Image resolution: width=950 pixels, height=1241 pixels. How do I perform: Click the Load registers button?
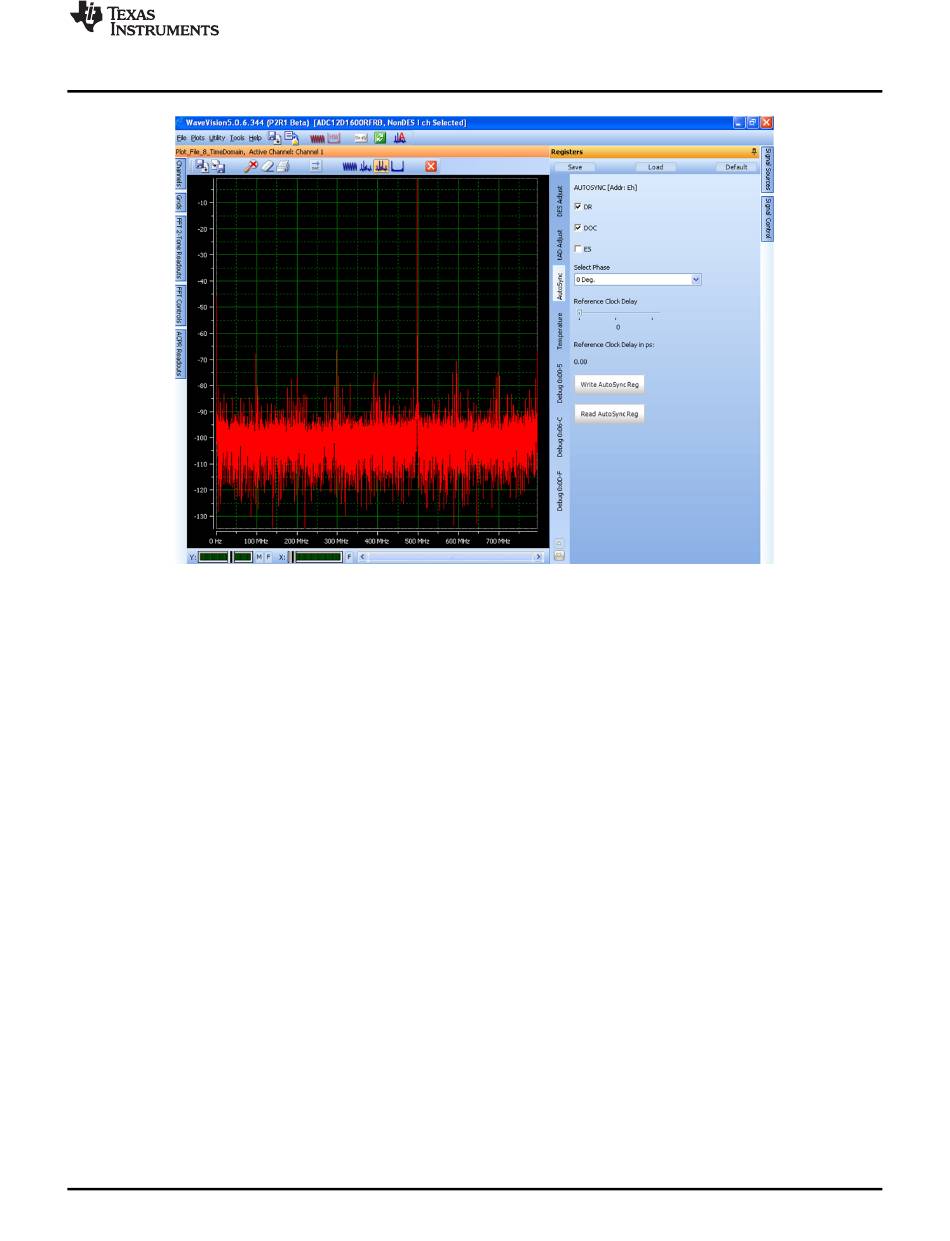click(655, 167)
